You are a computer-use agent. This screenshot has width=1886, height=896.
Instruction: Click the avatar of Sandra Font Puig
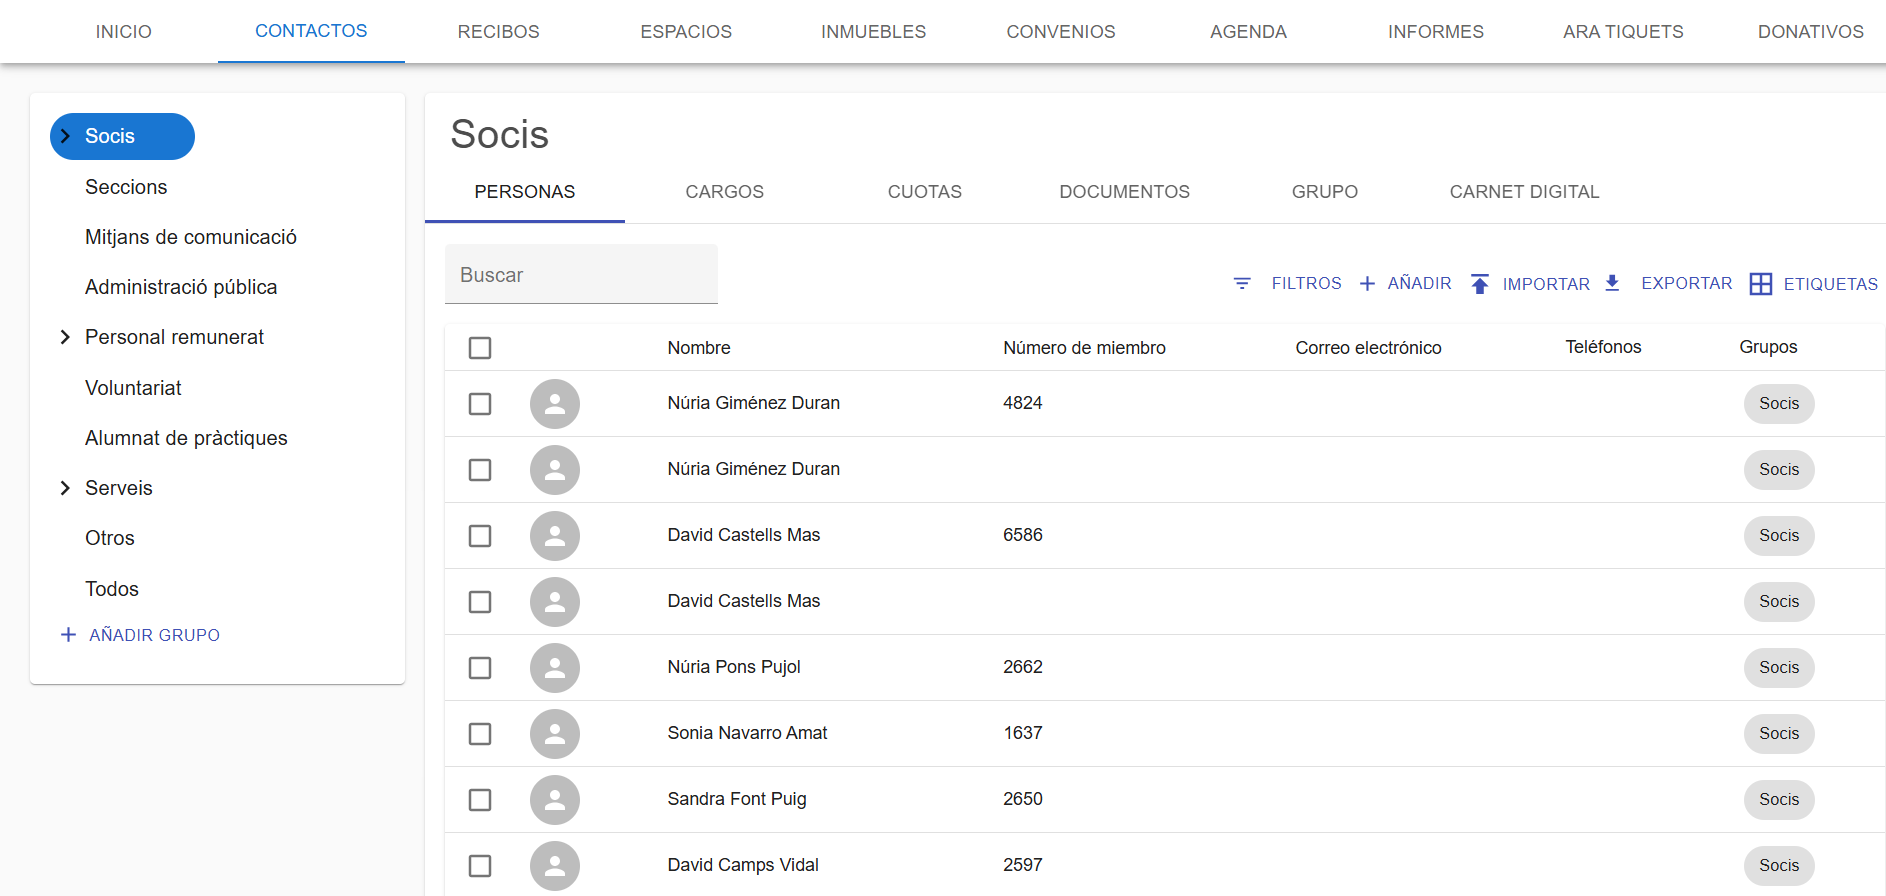click(555, 800)
